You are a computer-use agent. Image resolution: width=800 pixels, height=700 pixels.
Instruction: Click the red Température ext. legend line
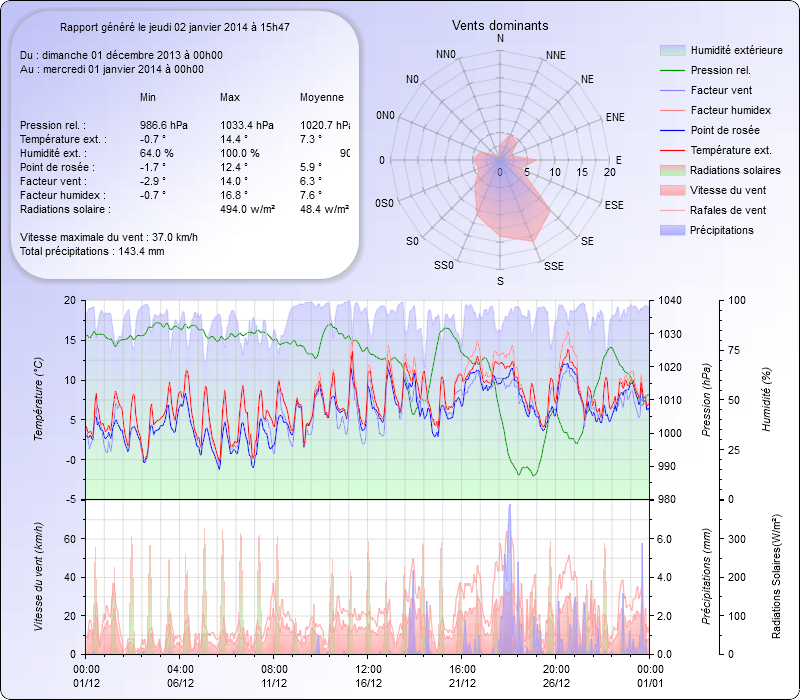pos(684,150)
